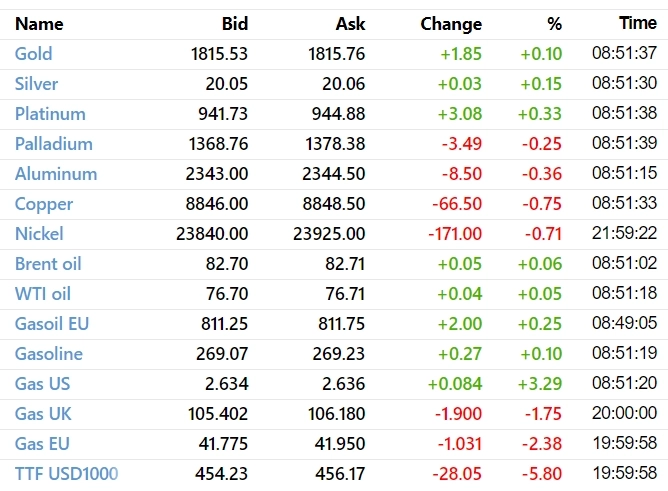Select the Palladium link
The width and height of the screenshot is (668, 491).
(53, 144)
